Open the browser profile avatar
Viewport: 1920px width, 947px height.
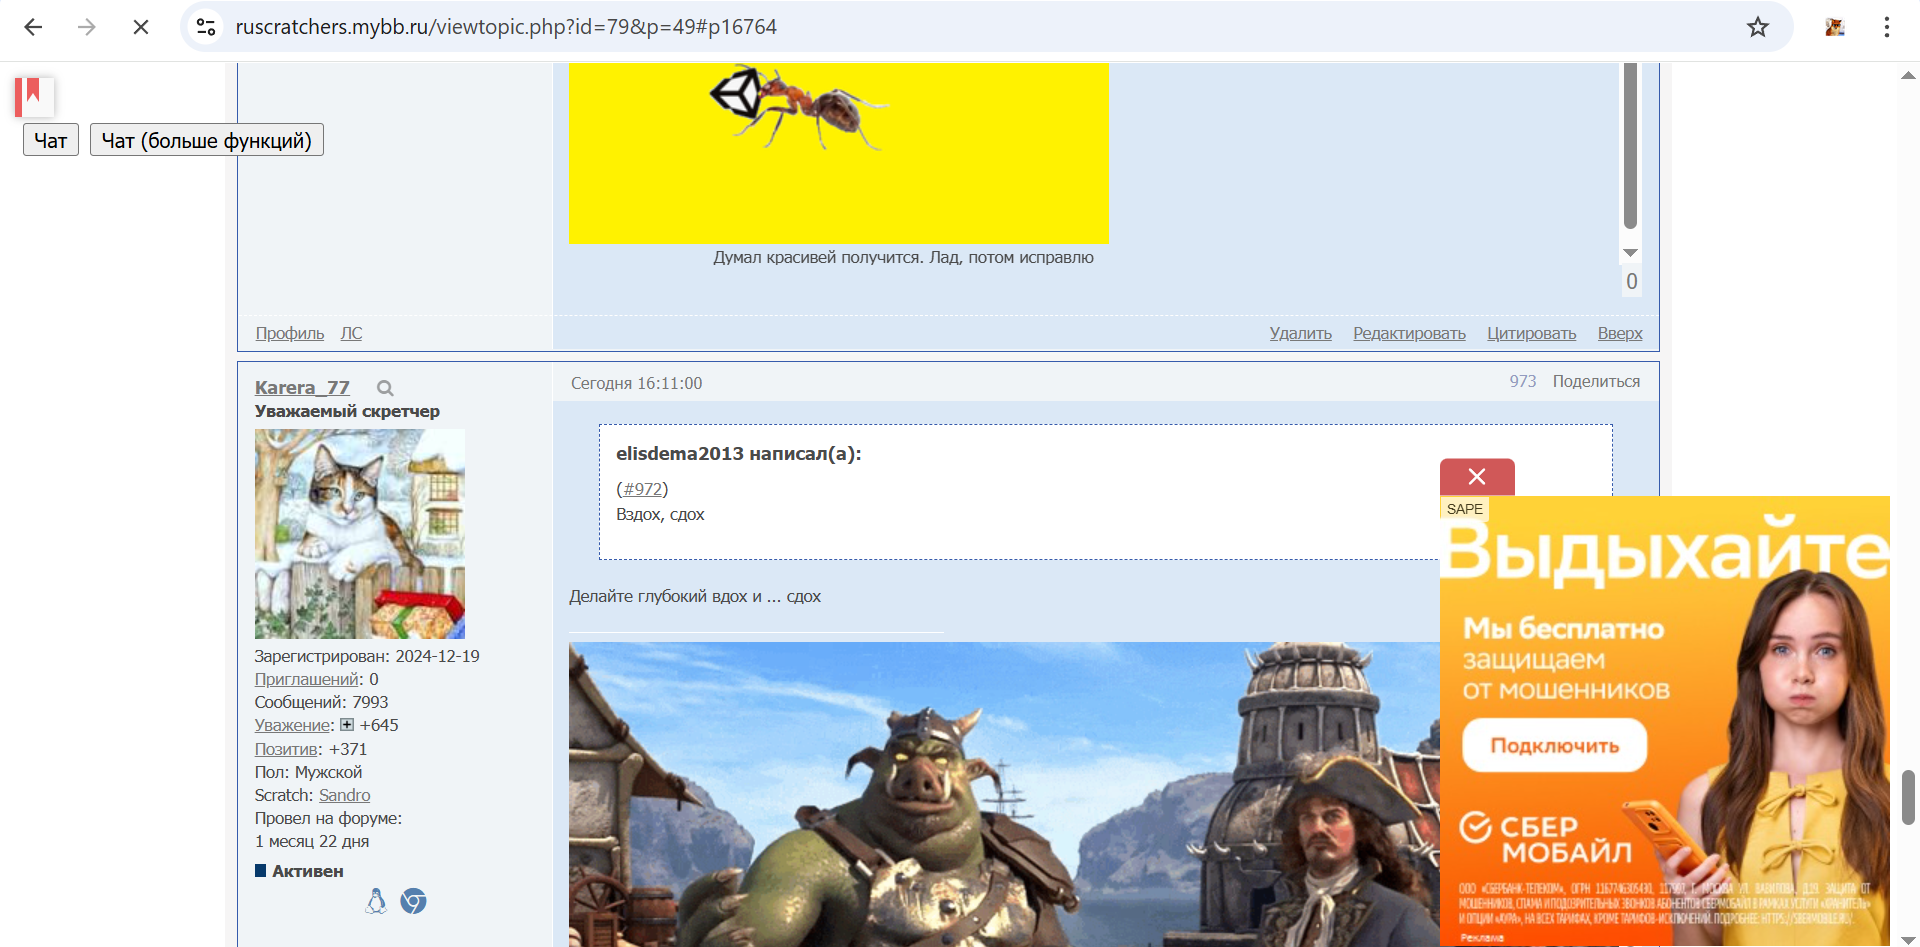[1835, 27]
